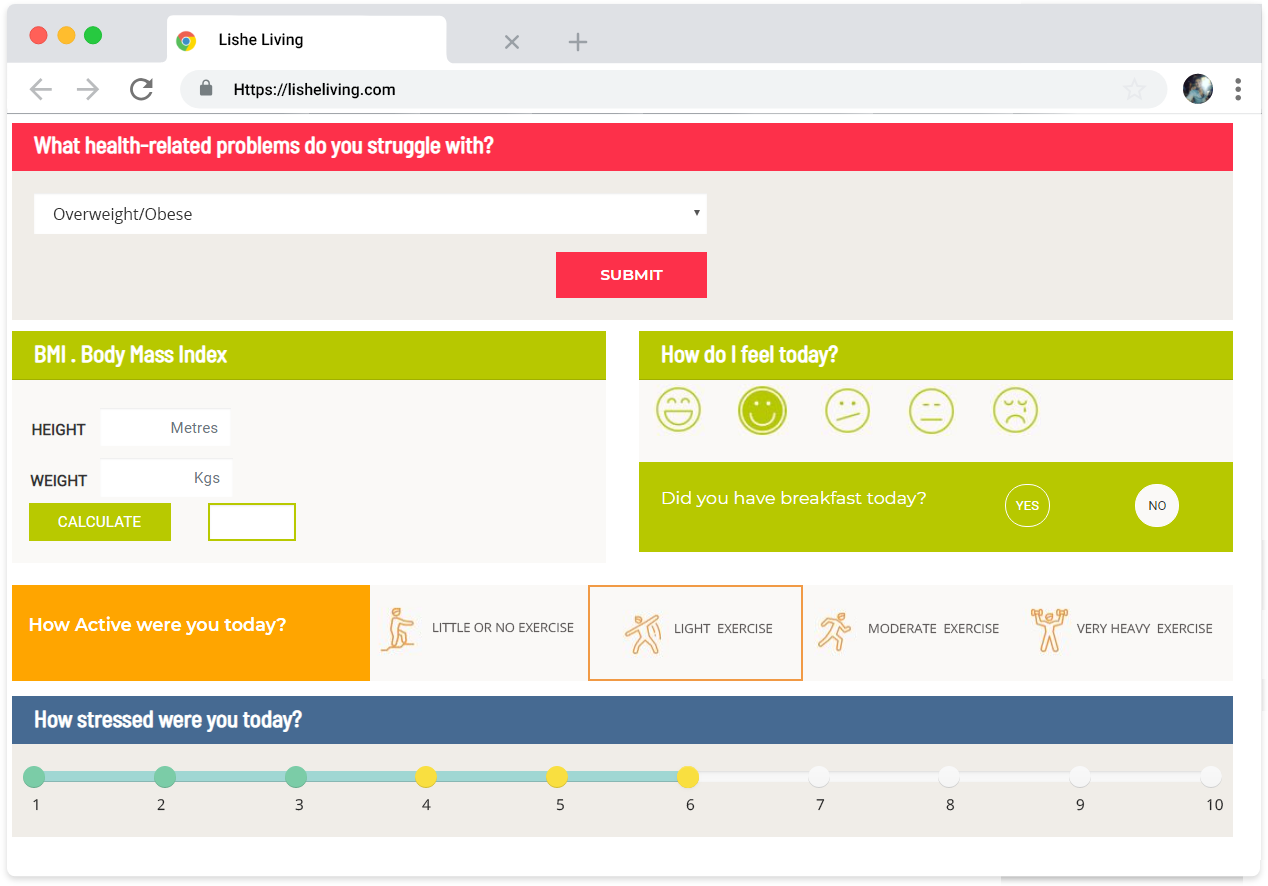Set stress level slider to 4
This screenshot has height=886, width=1268.
pos(426,777)
